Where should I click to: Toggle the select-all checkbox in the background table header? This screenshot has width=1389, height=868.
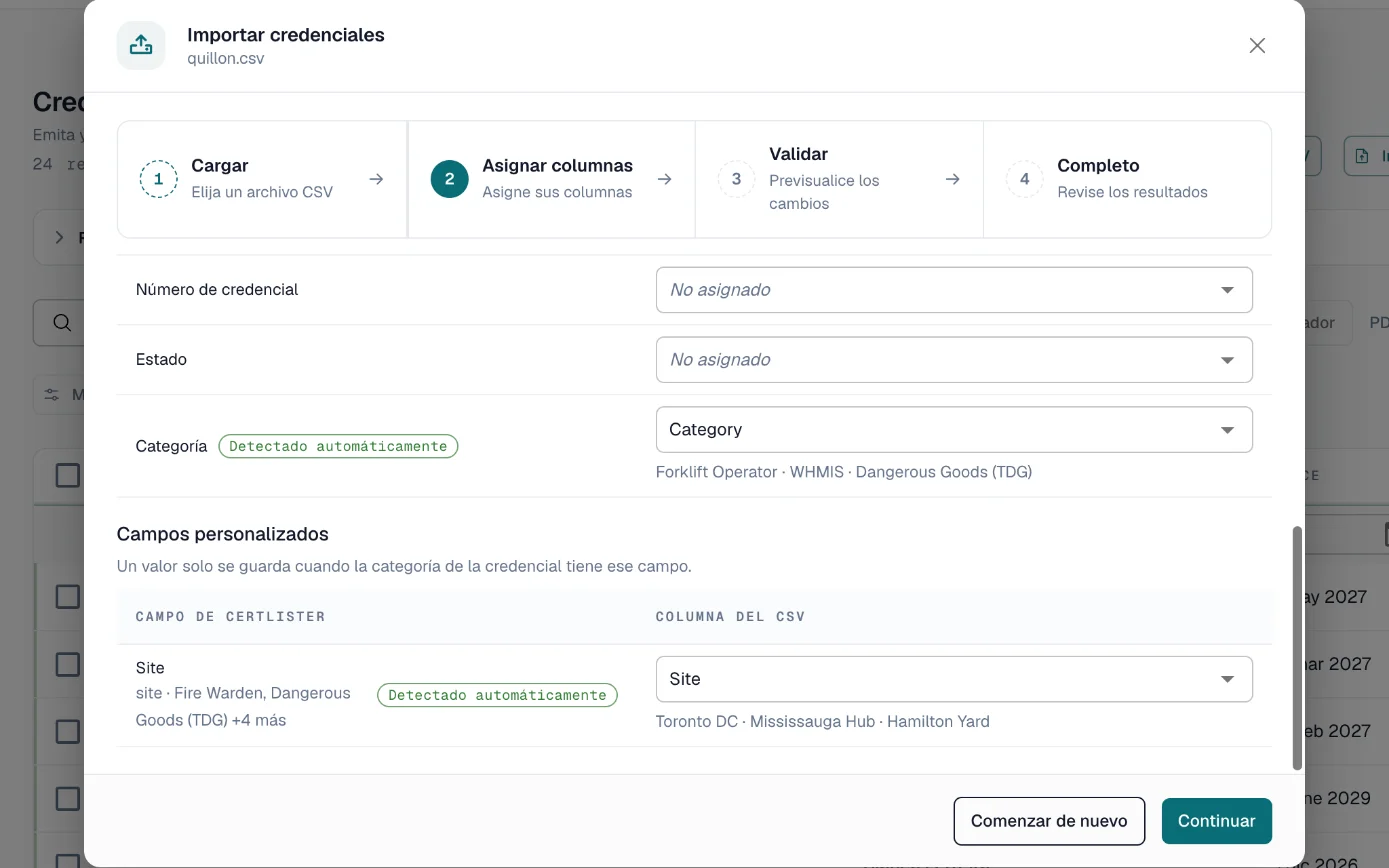(67, 475)
